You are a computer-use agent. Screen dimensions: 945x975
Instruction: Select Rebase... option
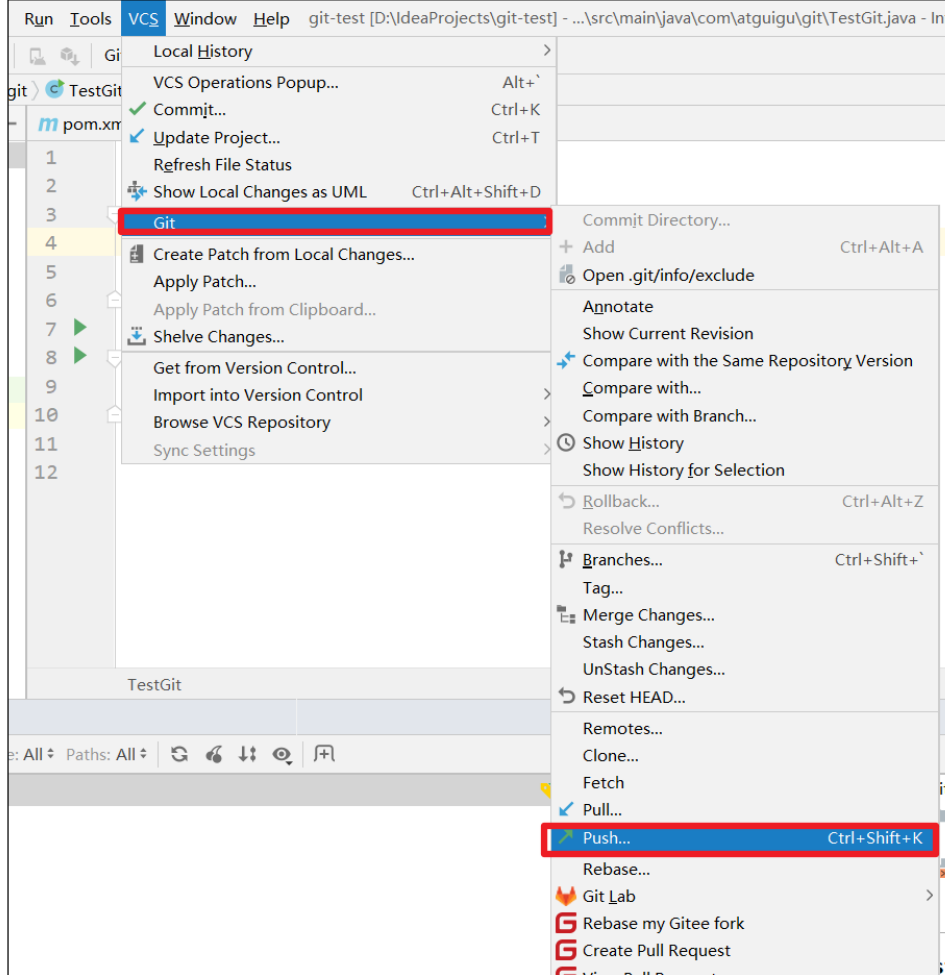point(745,869)
